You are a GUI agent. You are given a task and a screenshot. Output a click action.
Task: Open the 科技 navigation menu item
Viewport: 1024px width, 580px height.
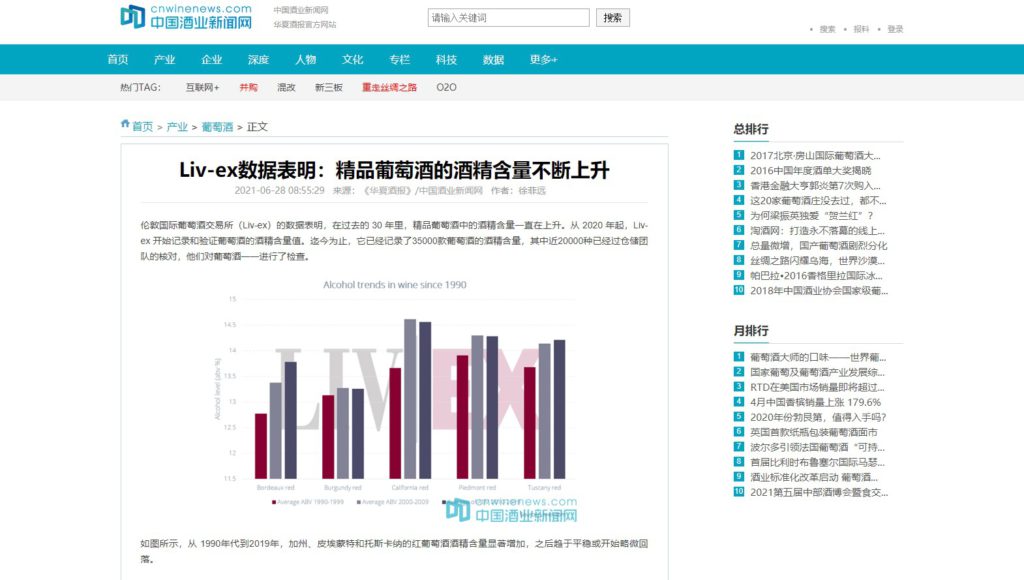point(447,59)
